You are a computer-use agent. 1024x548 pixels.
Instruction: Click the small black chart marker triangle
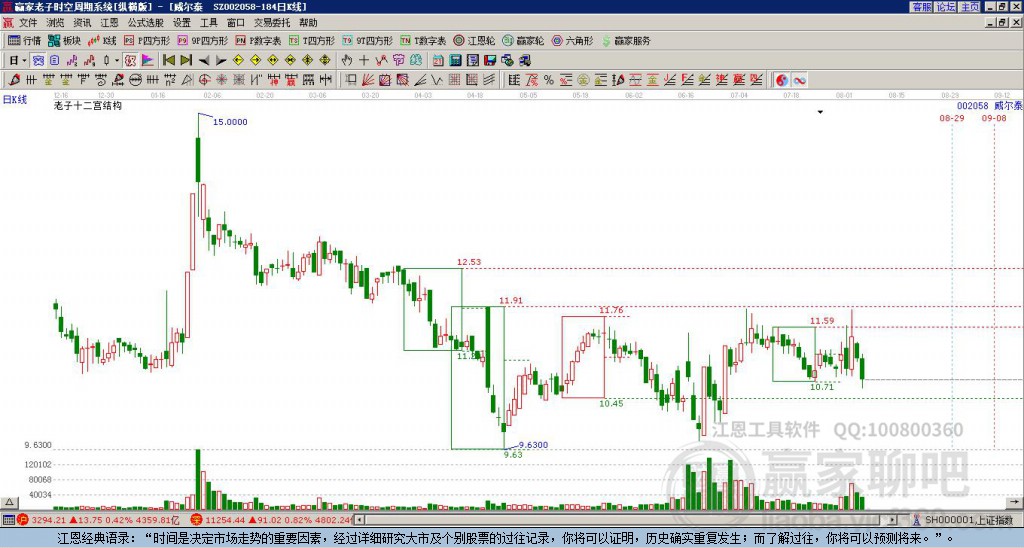point(820,112)
